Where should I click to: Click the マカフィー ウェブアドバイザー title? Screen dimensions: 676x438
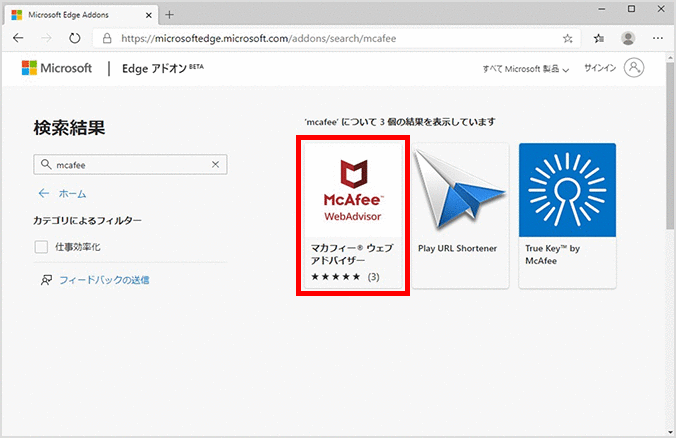[x=352, y=254]
